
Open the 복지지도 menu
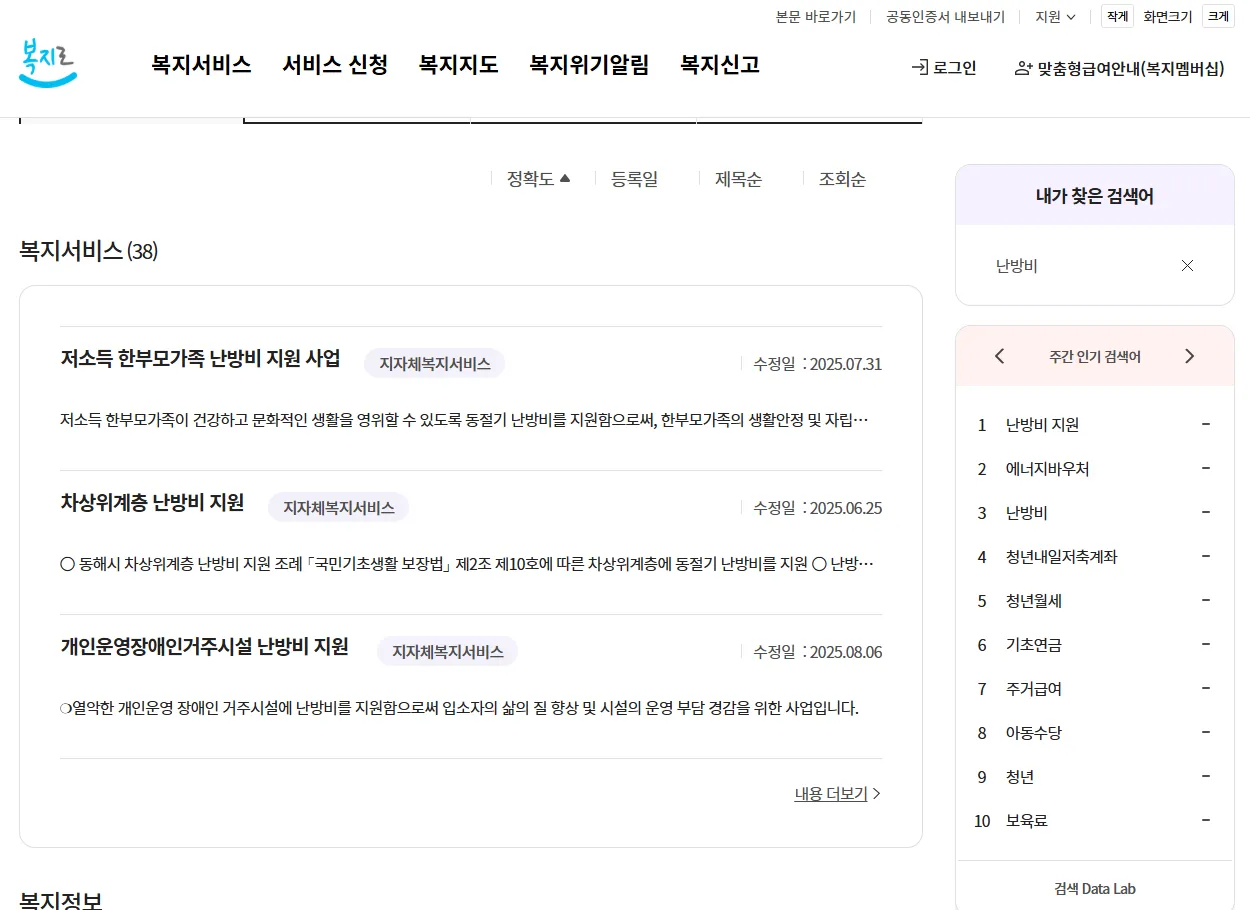[x=458, y=65]
